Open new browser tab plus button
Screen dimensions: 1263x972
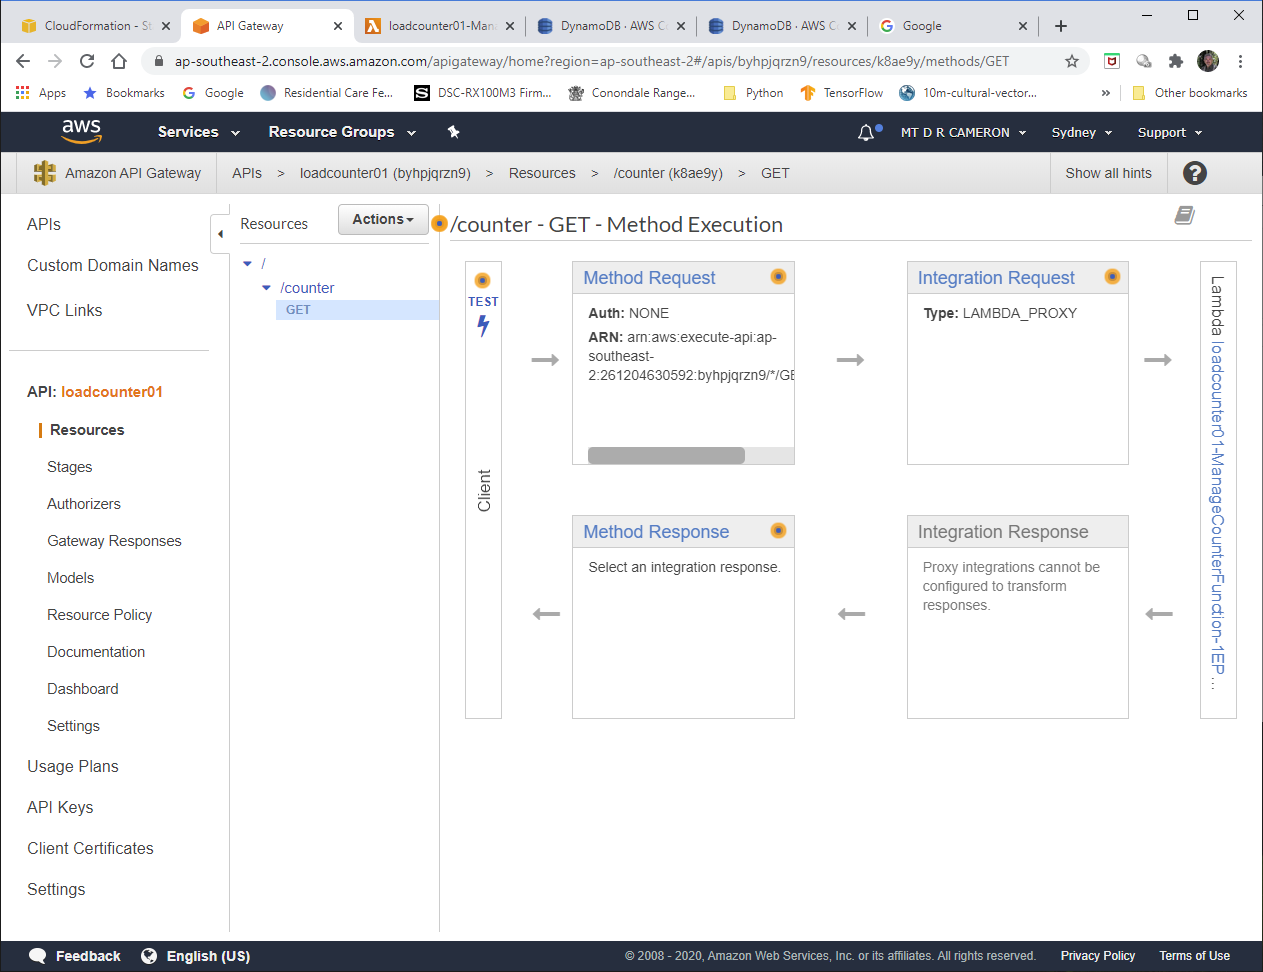tap(1061, 26)
